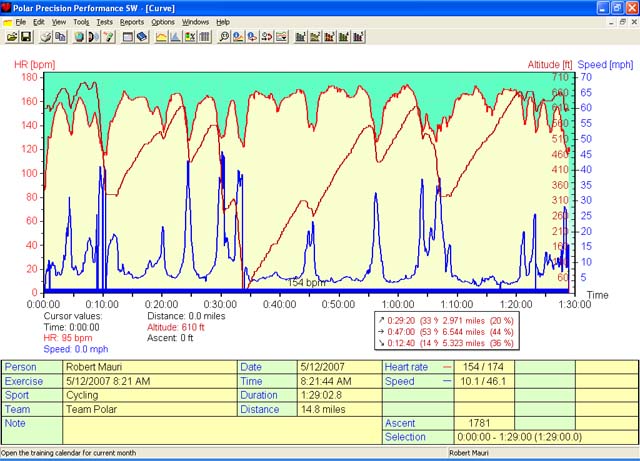Open the Options menu

click(163, 22)
